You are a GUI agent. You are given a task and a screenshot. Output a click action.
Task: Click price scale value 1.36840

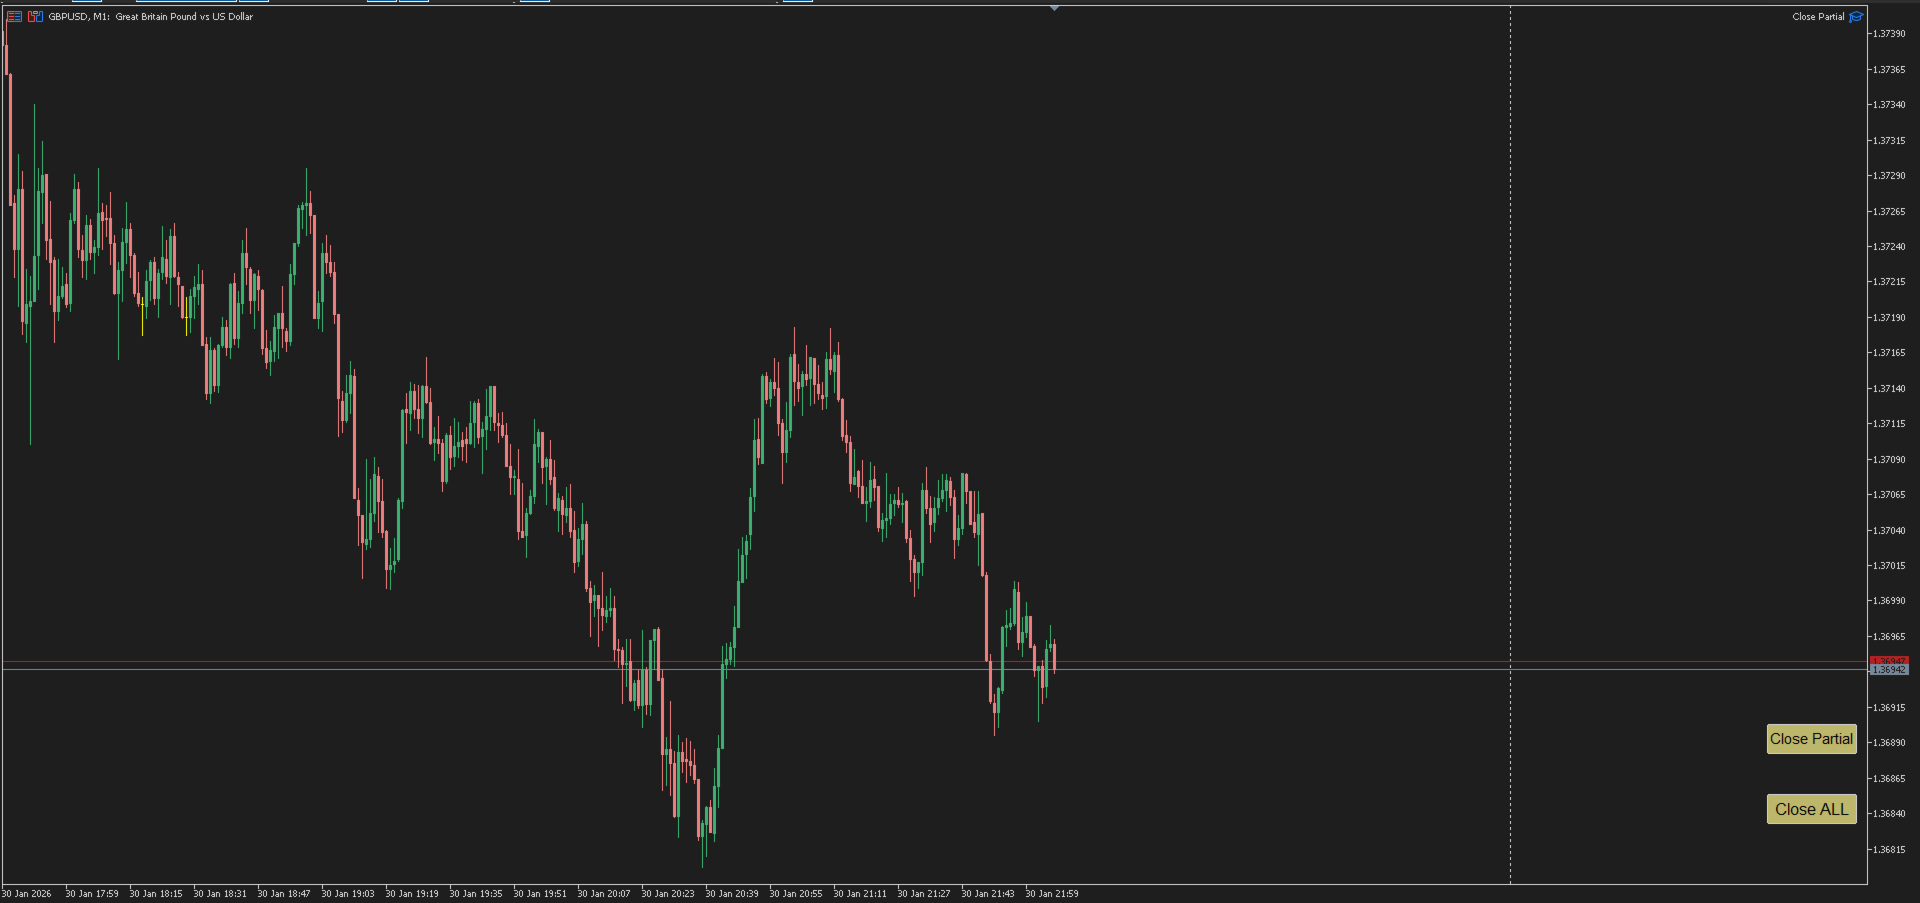1889,814
